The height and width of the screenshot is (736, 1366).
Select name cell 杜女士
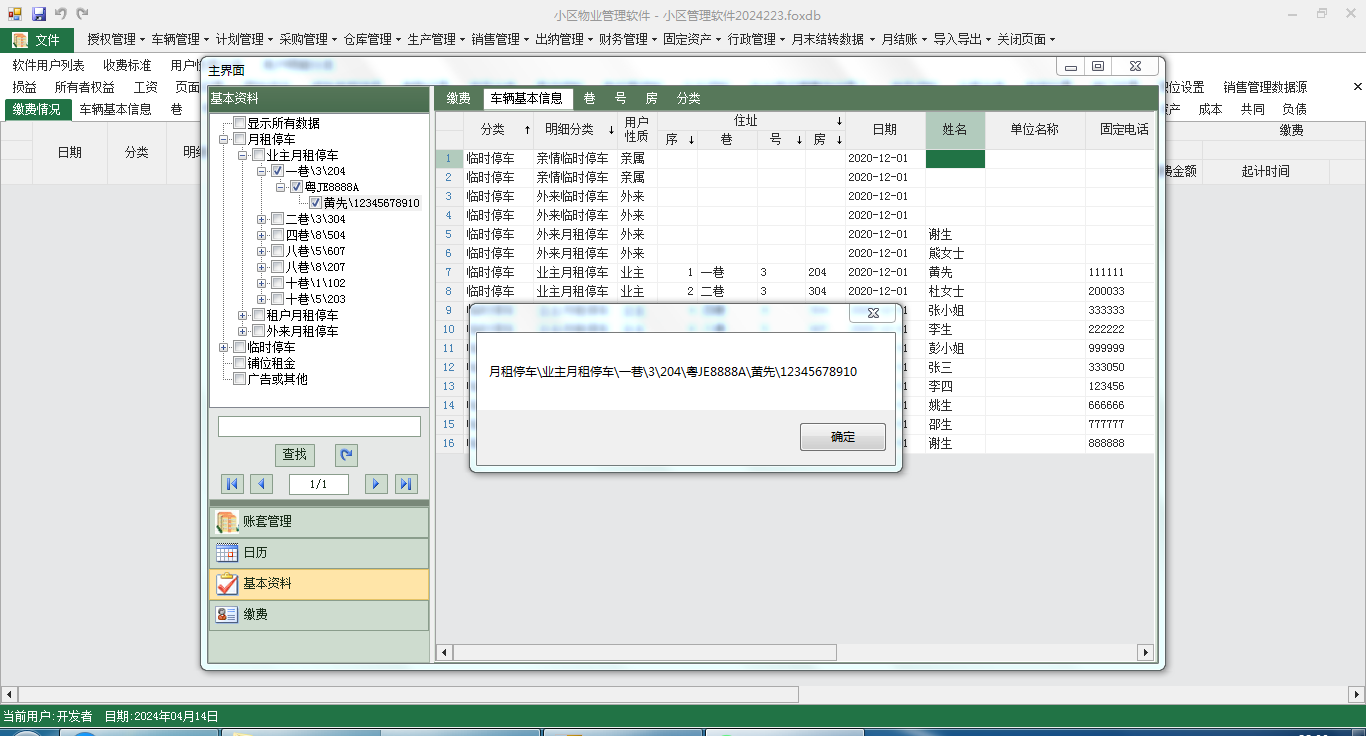tap(955, 291)
